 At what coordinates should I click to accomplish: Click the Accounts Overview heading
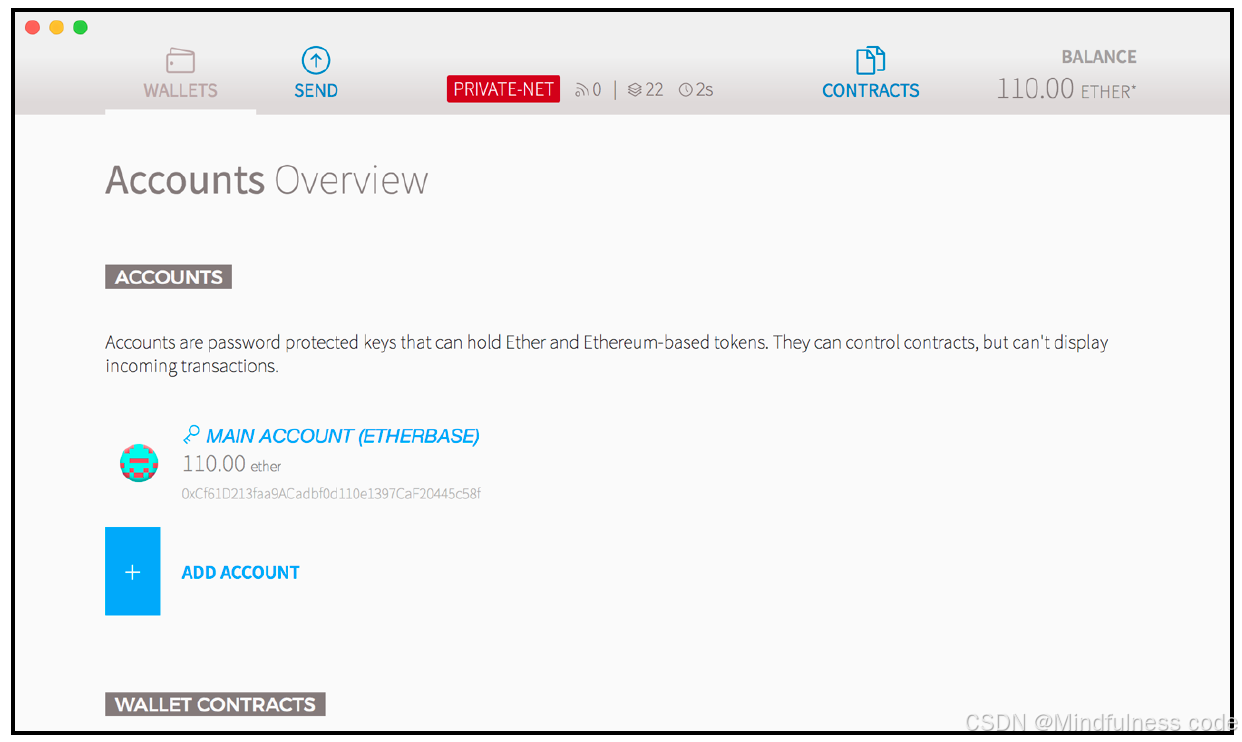coord(267,180)
